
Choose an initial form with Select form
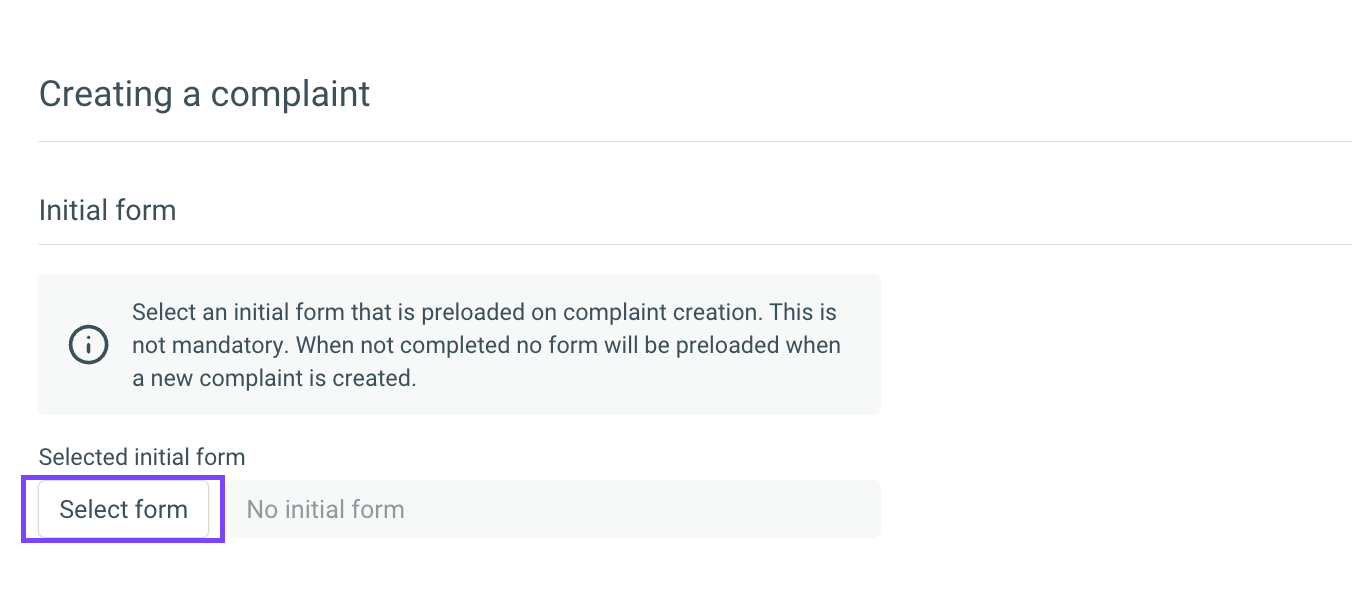point(123,509)
